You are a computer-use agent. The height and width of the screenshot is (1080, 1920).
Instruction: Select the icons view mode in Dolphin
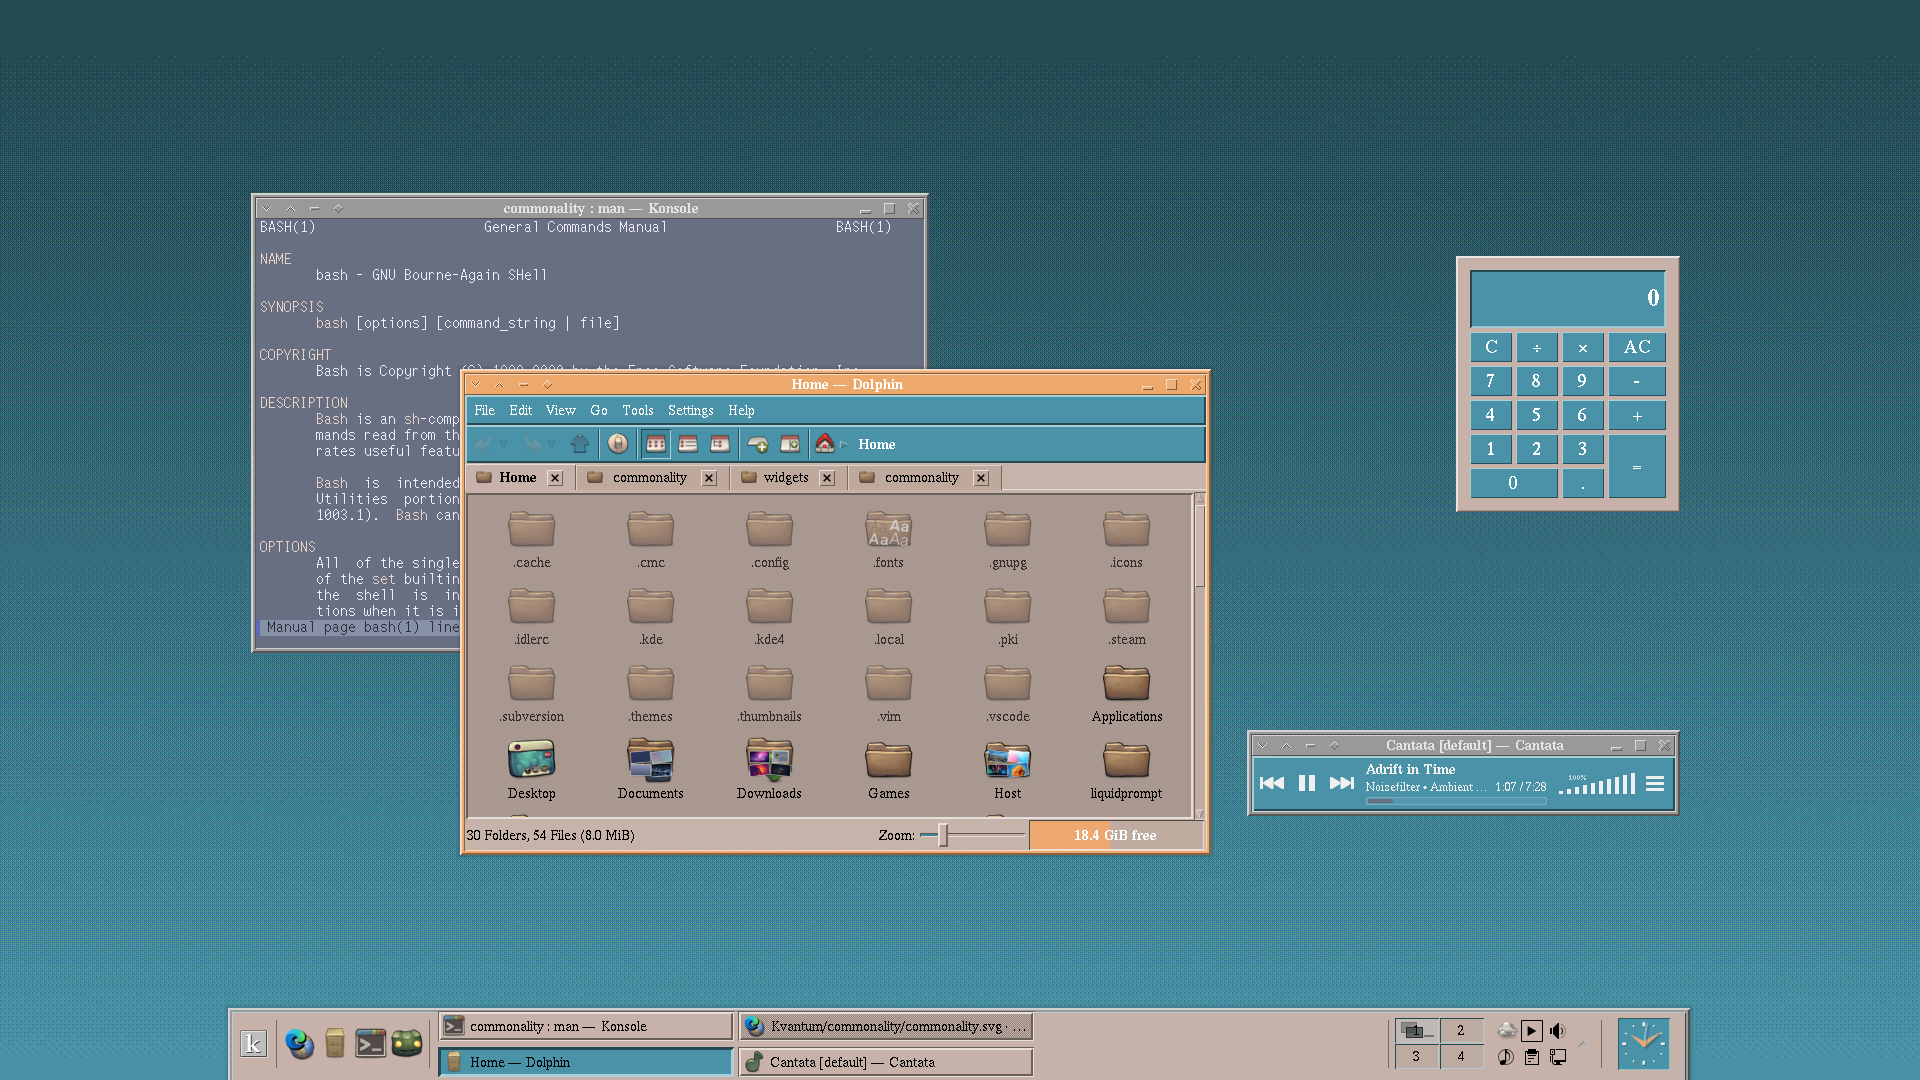656,443
